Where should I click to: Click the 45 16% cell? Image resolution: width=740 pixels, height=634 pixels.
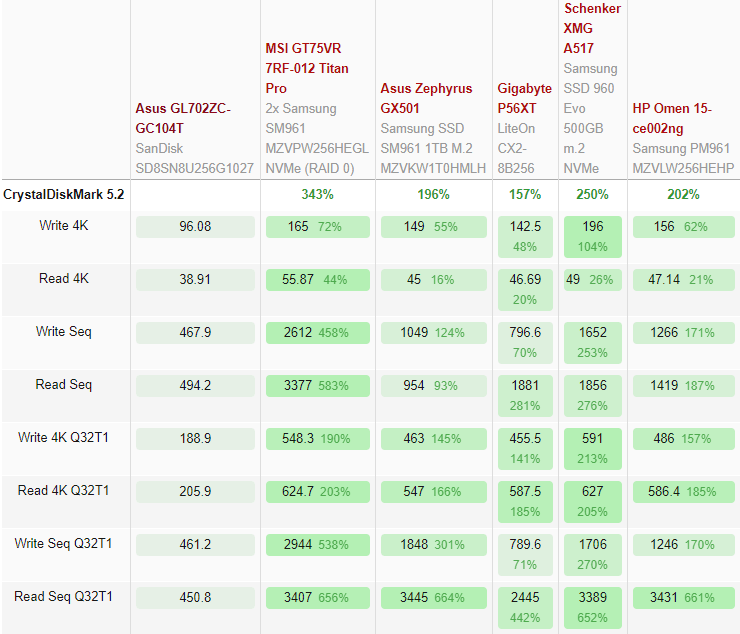pyautogui.click(x=434, y=279)
